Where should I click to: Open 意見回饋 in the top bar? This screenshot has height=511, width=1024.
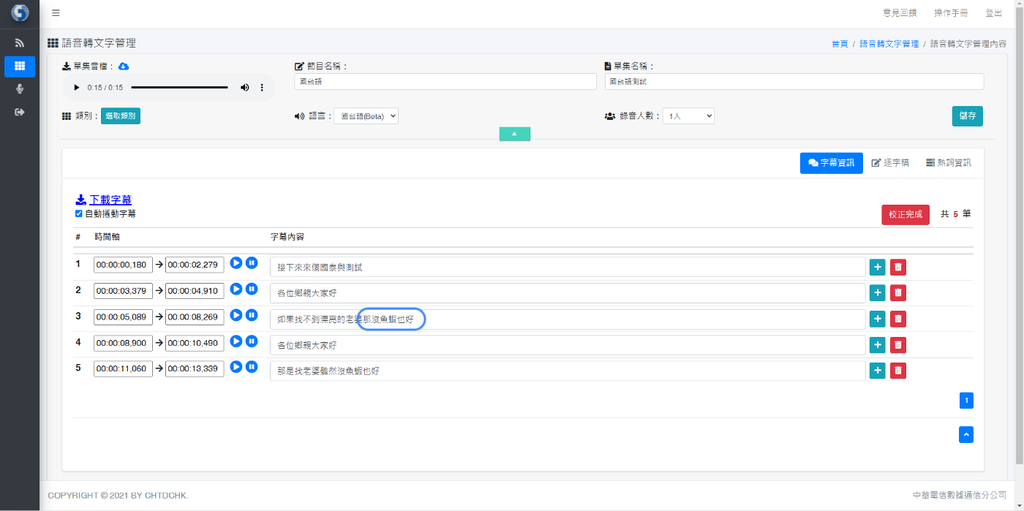coord(899,13)
